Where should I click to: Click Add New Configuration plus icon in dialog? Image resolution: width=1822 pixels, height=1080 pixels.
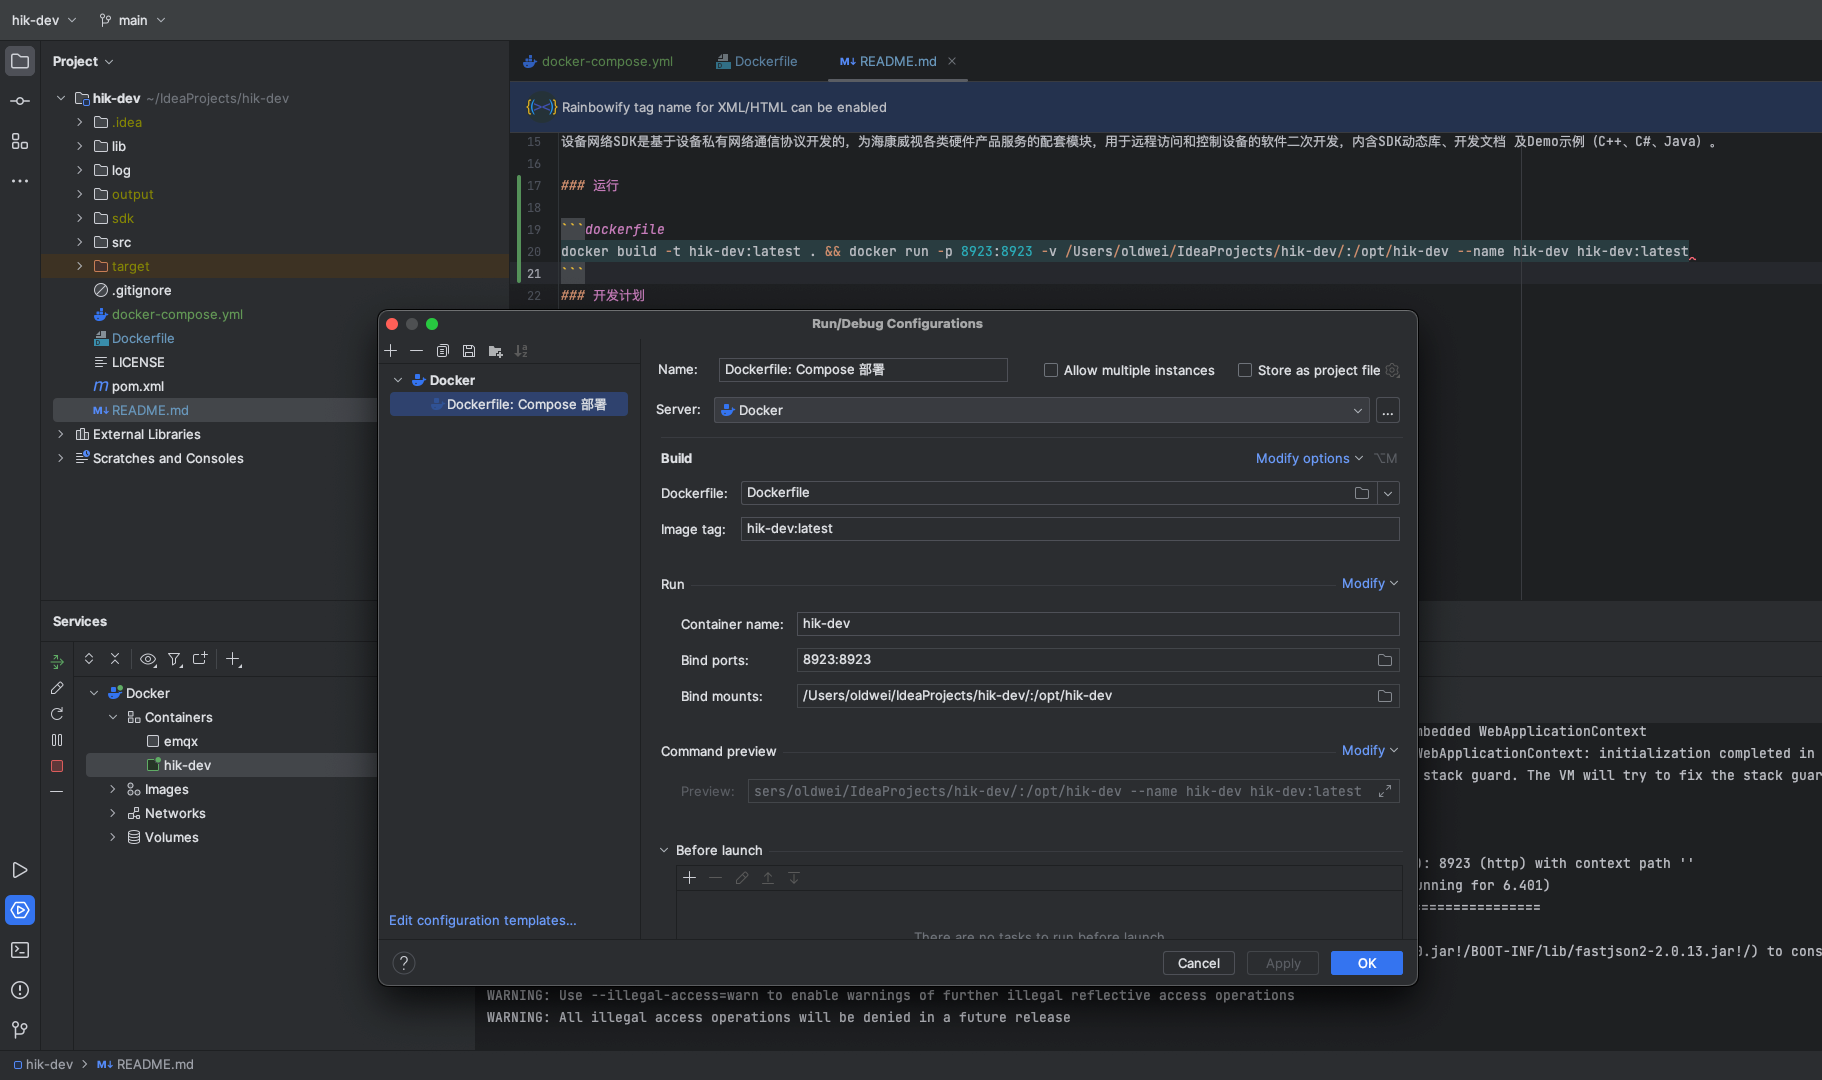pyautogui.click(x=391, y=351)
